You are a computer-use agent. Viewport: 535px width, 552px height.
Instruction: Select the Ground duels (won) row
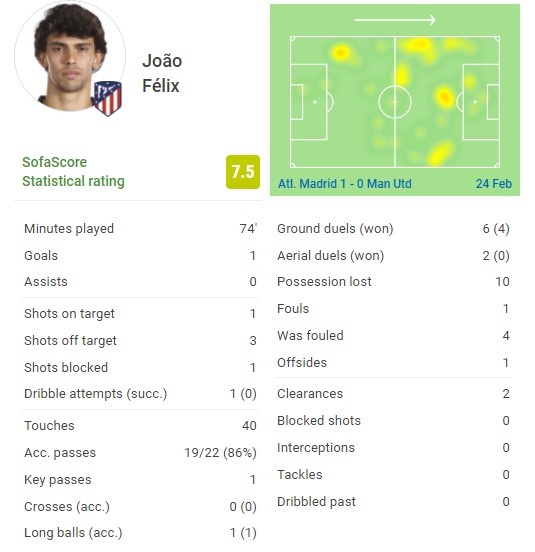click(393, 228)
